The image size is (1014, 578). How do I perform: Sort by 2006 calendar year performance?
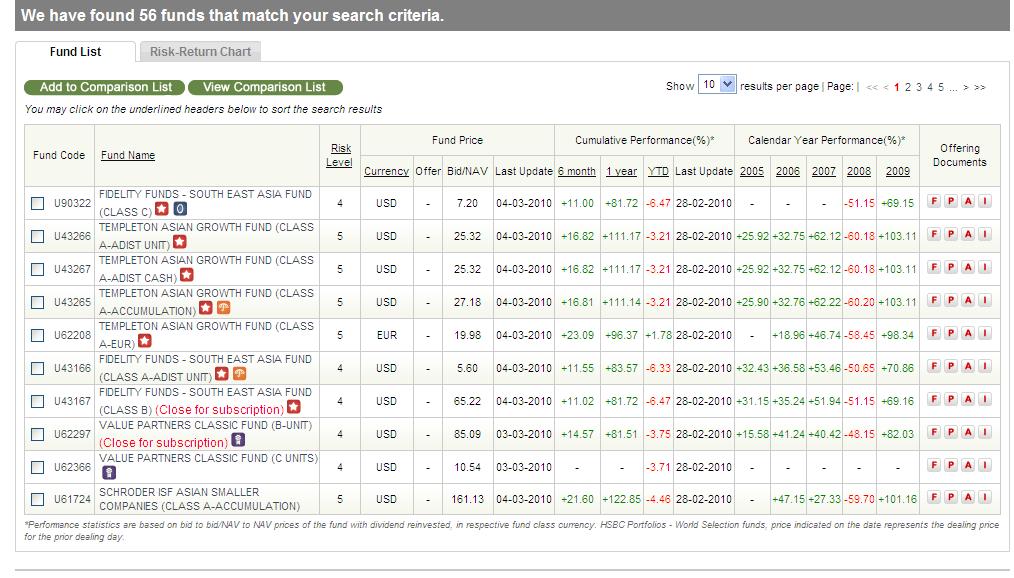pos(788,171)
